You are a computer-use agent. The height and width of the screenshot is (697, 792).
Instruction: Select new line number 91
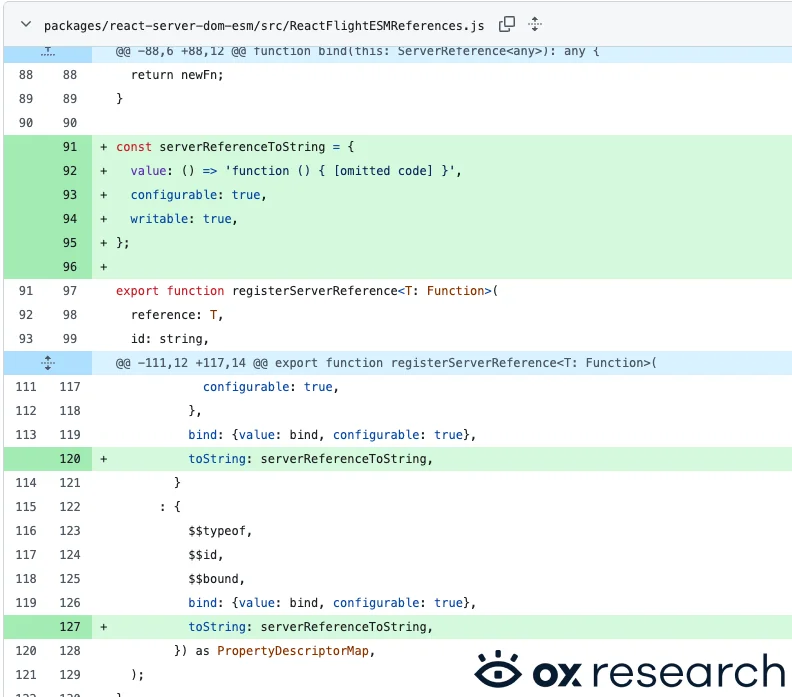[70, 147]
